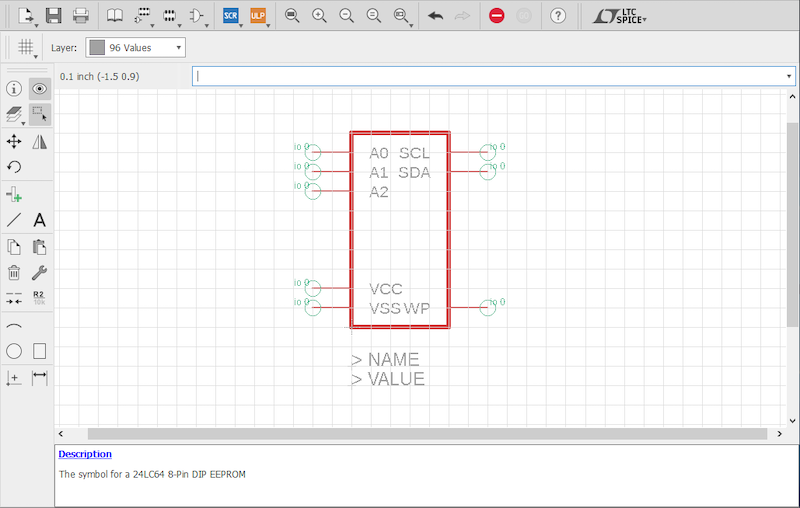Viewport: 800px width, 508px height.
Task: Click the SCR script button
Action: [x=231, y=16]
